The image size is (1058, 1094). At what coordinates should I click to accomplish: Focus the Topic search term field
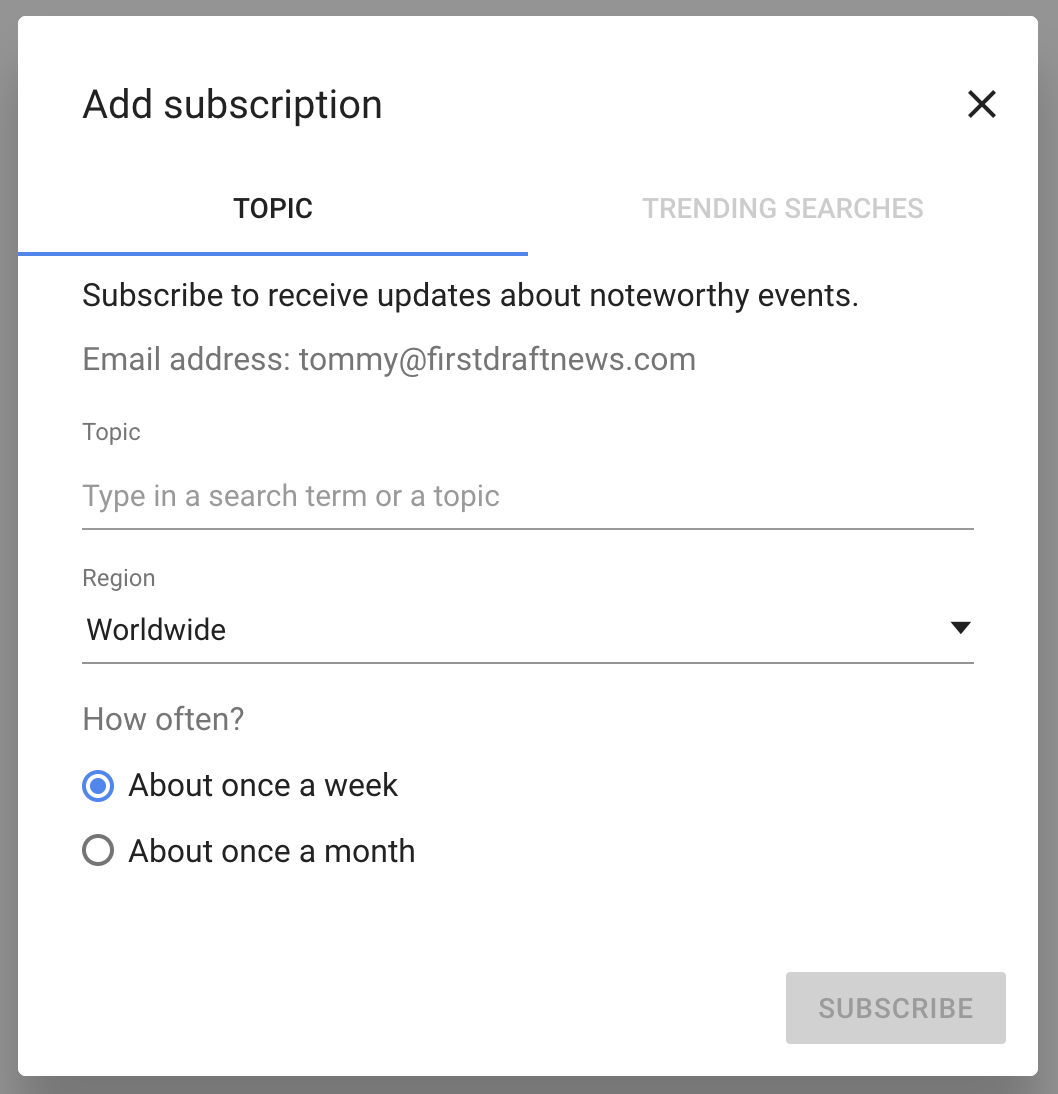(527, 496)
